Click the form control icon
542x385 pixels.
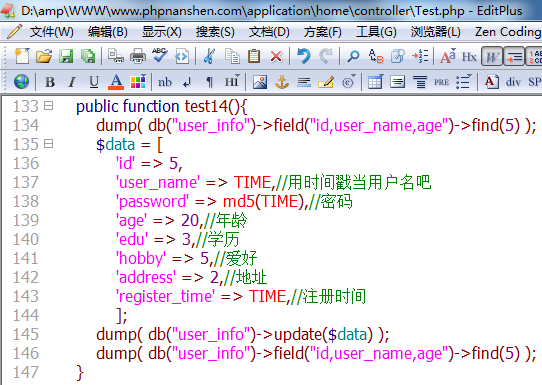[398, 82]
